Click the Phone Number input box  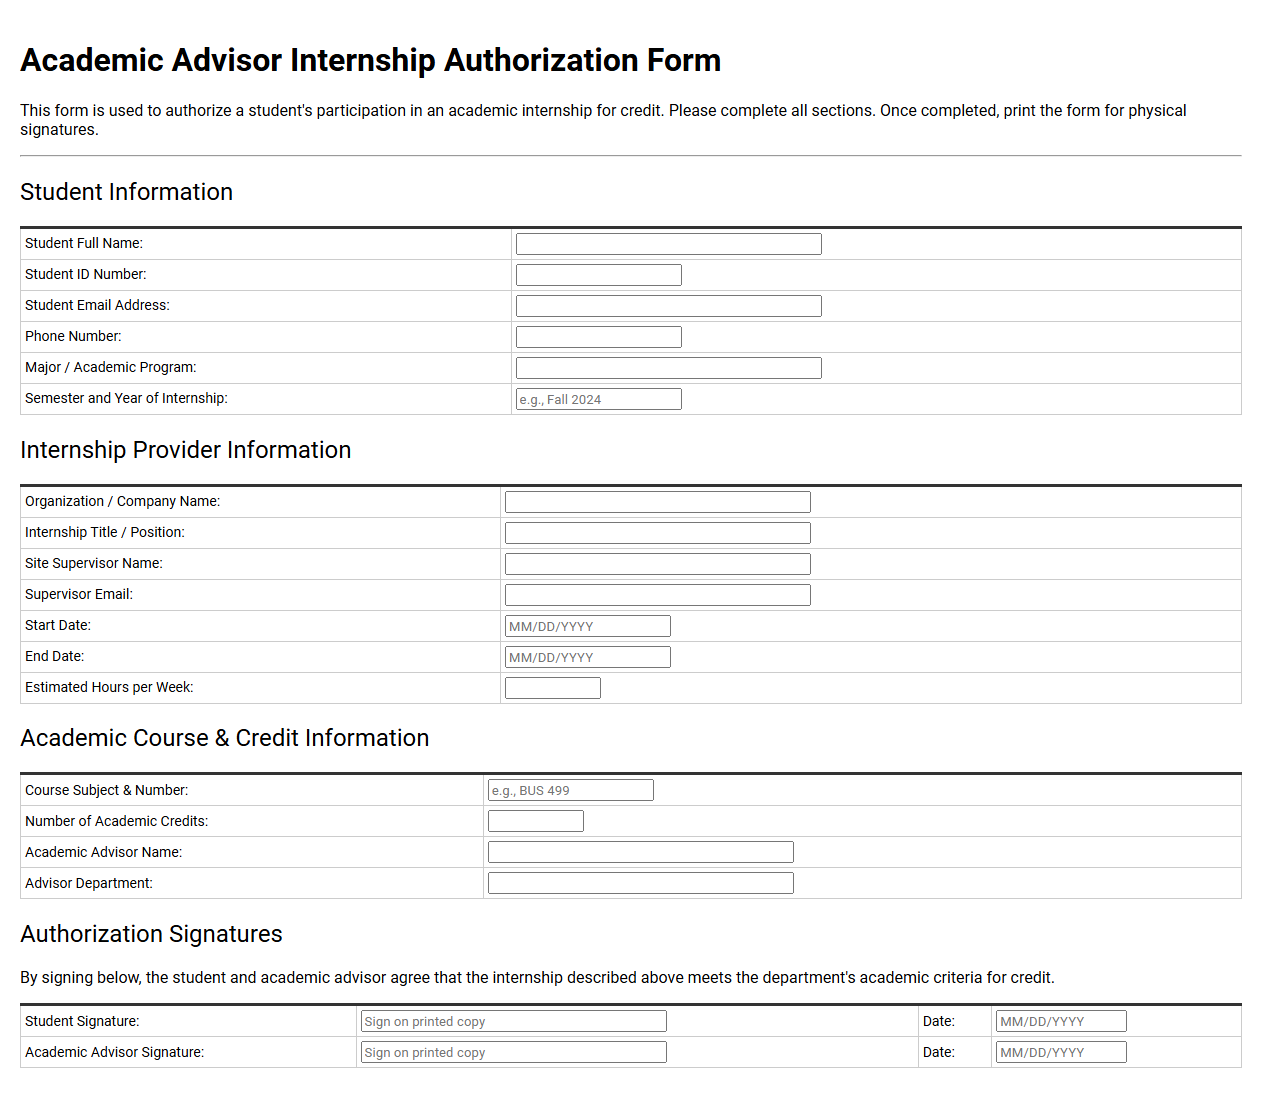(599, 337)
